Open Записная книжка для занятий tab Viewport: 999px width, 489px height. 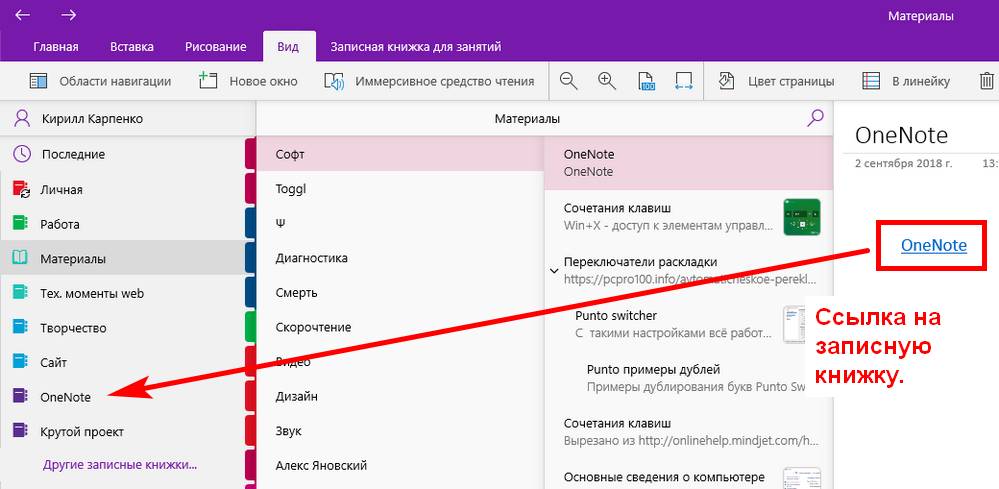tap(415, 46)
